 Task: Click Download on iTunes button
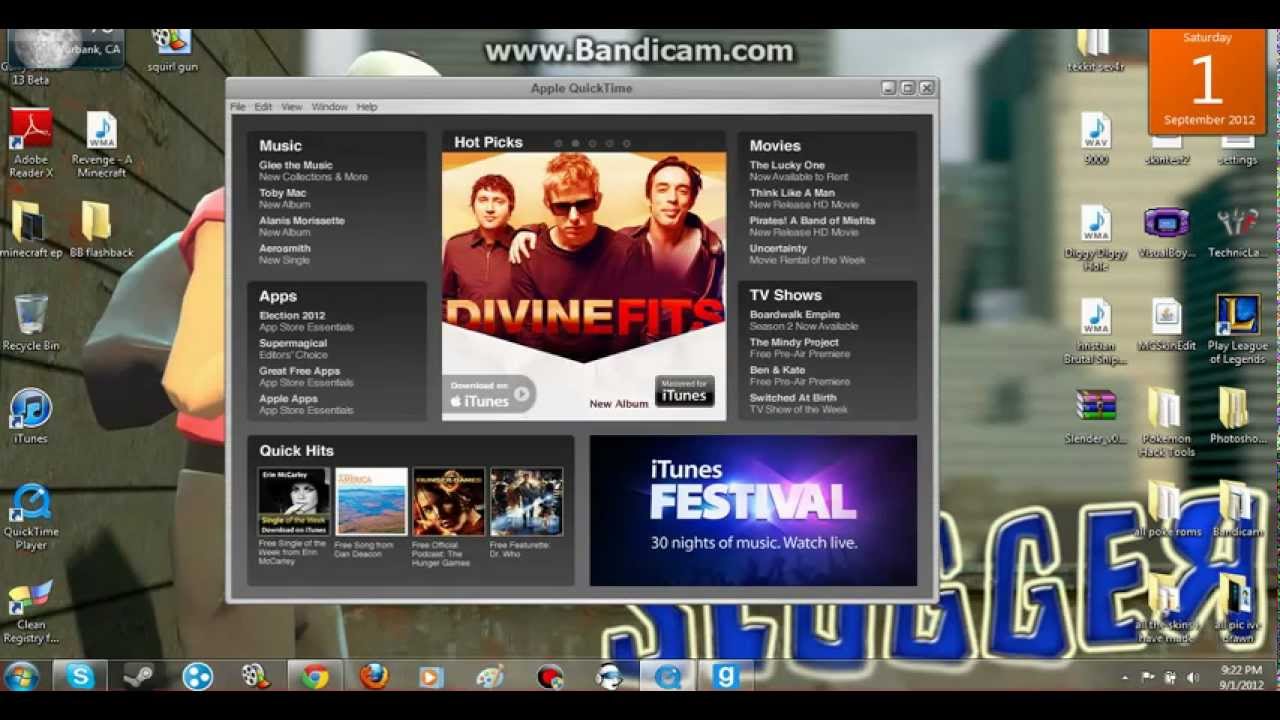tap(489, 394)
